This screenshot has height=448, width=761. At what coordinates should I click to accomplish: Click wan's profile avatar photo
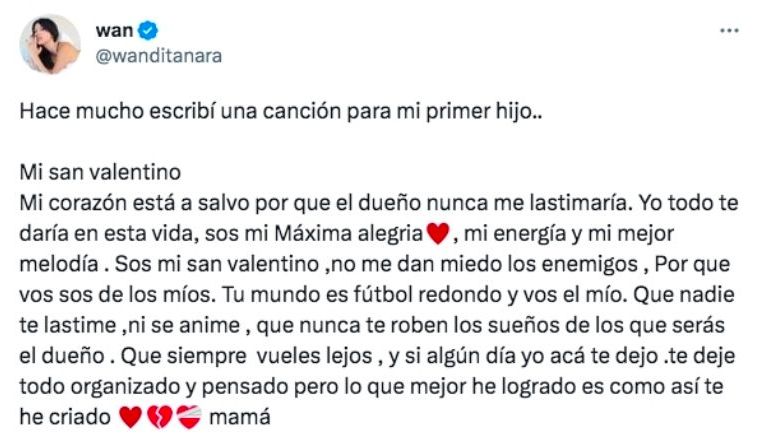point(50,44)
